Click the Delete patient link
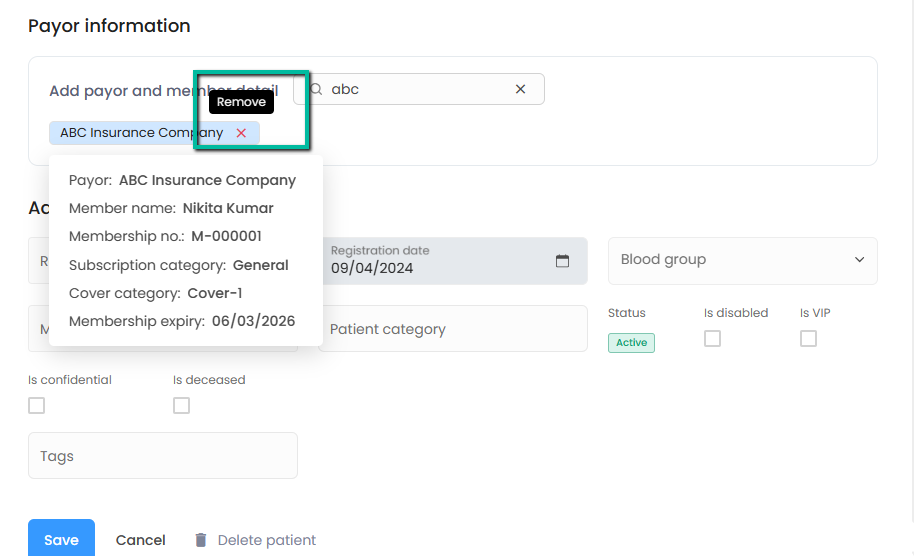The image size is (914, 556). pos(266,540)
